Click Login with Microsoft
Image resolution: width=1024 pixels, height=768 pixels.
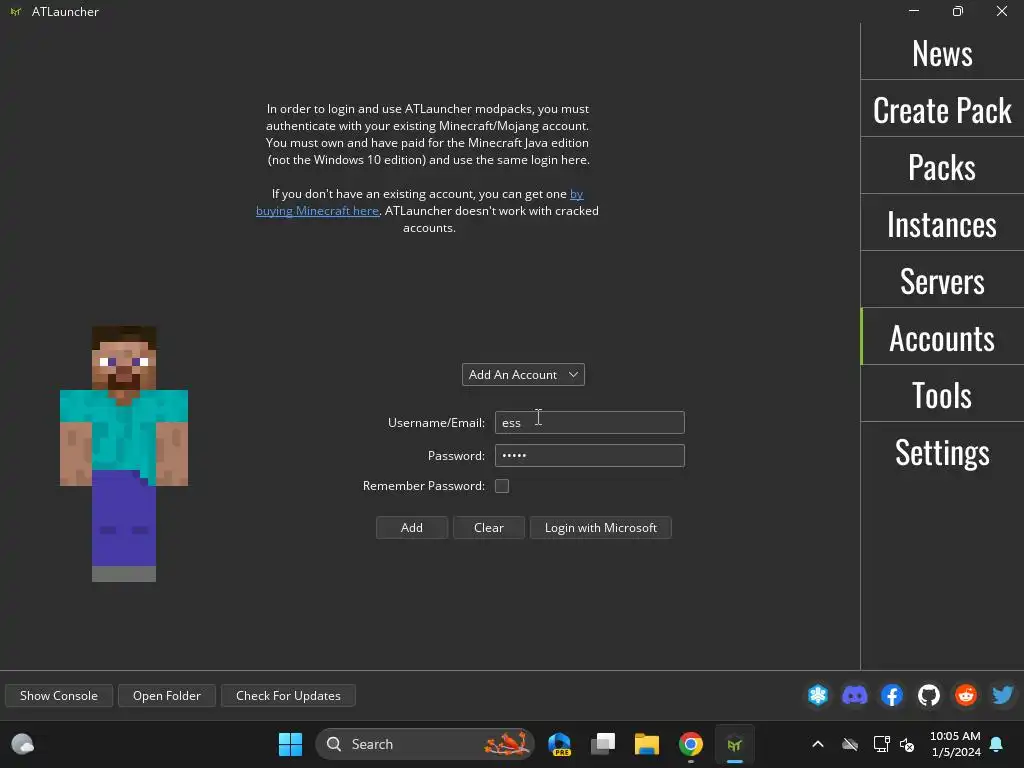[x=600, y=528]
